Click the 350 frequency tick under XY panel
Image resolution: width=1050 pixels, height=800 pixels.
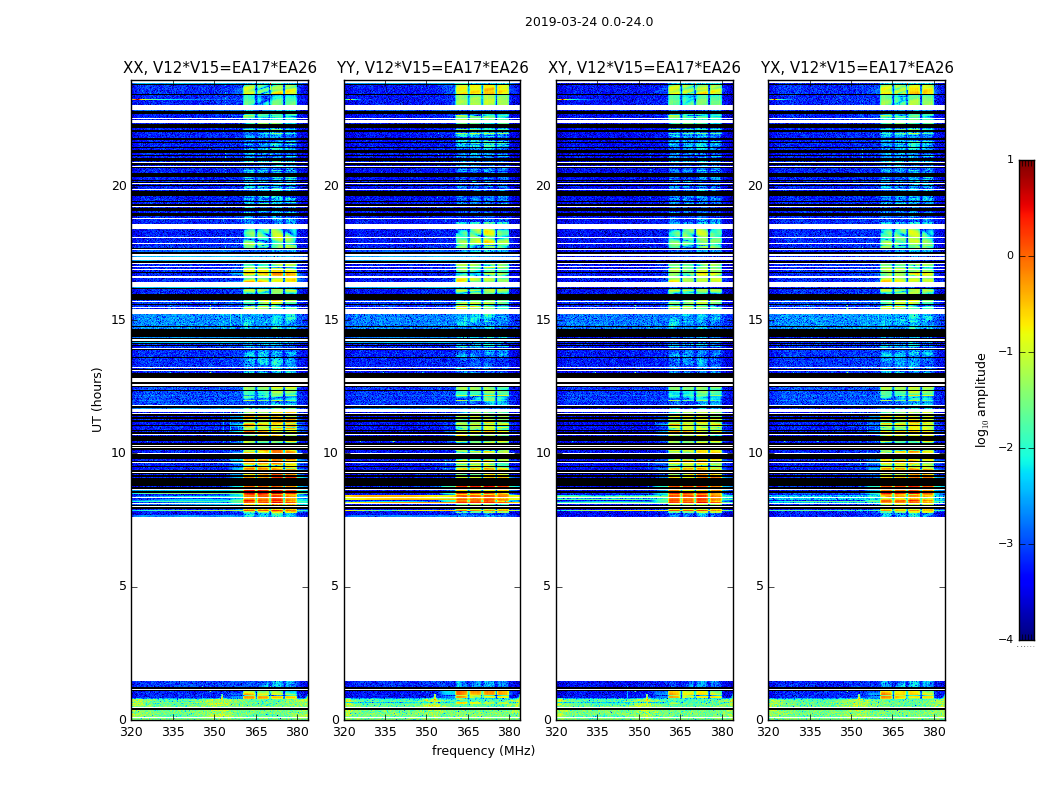point(639,732)
